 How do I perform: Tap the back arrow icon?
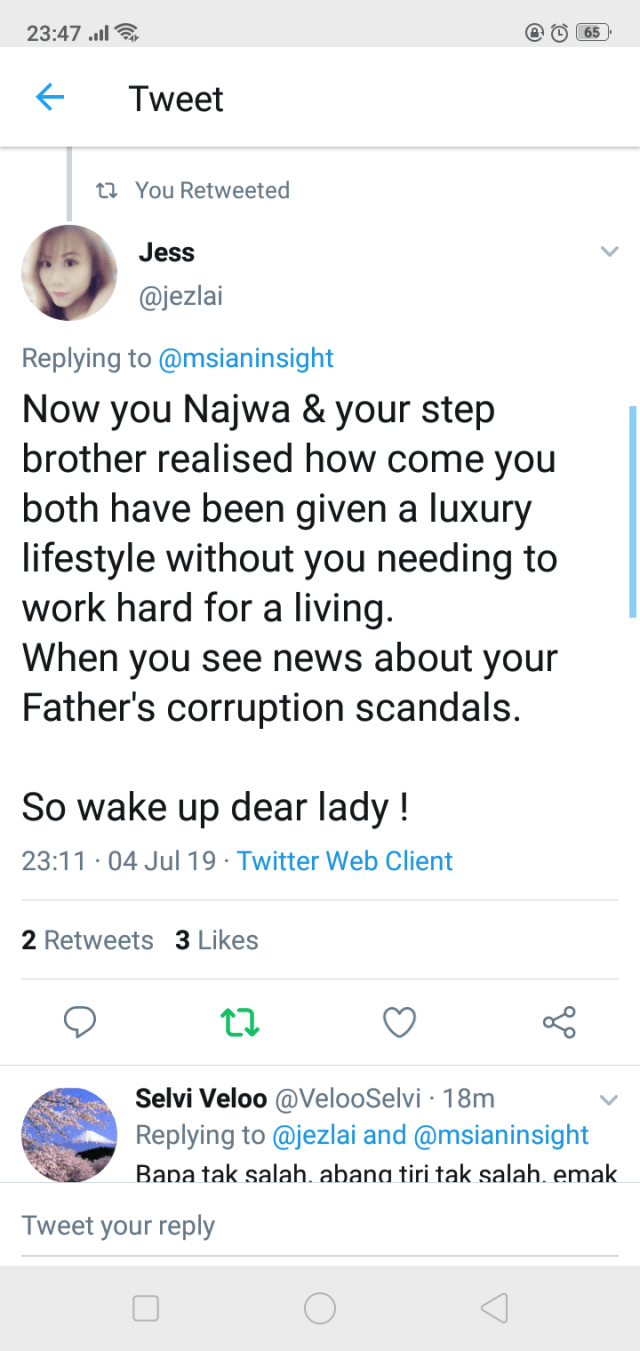(50, 98)
